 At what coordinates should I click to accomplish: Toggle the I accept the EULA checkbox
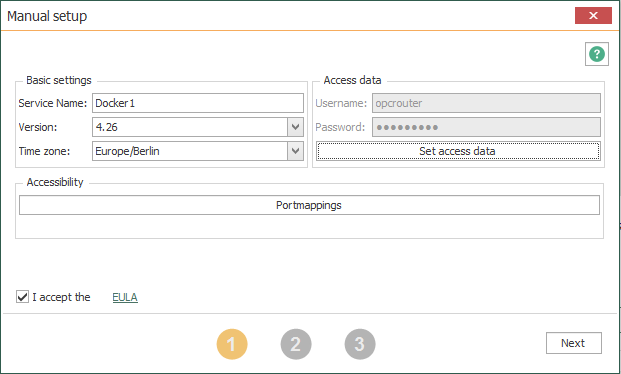22,297
